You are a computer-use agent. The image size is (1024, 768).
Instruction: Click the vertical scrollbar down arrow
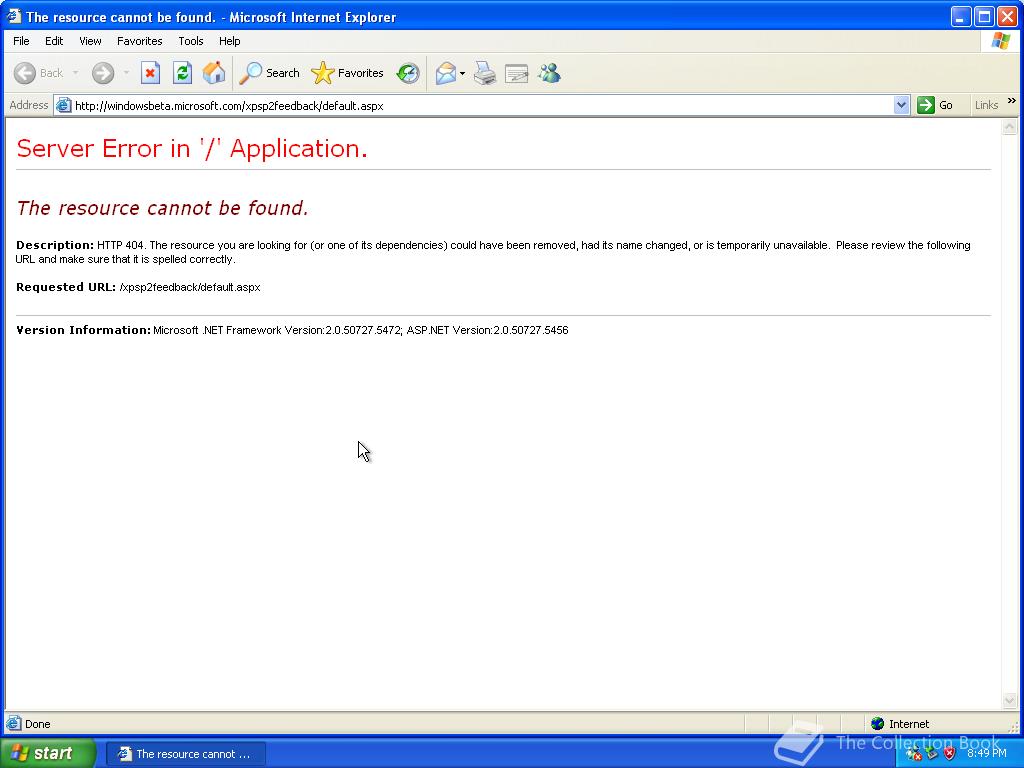1010,701
